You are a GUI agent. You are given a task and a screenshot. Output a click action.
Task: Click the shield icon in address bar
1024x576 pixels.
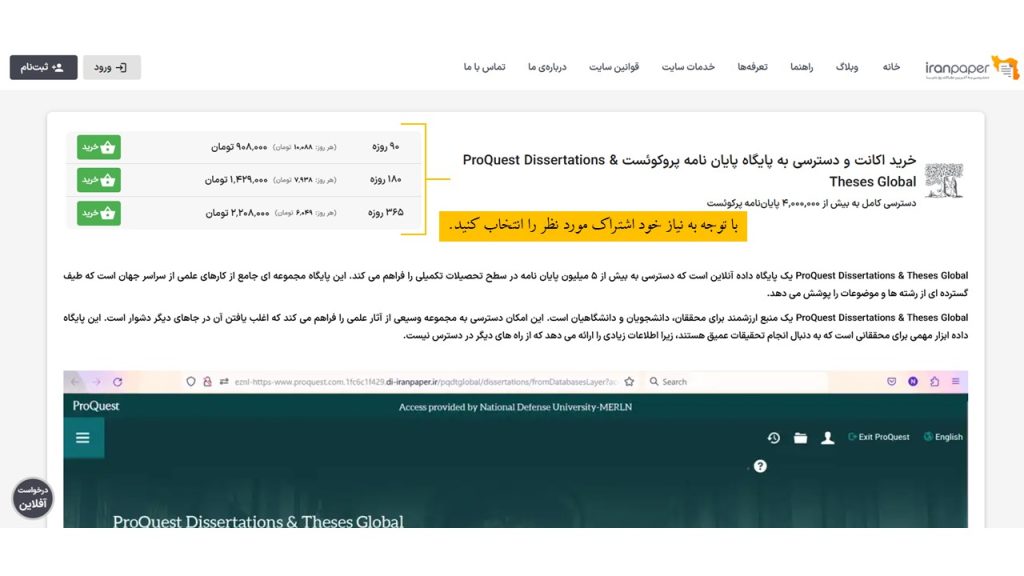(x=191, y=381)
